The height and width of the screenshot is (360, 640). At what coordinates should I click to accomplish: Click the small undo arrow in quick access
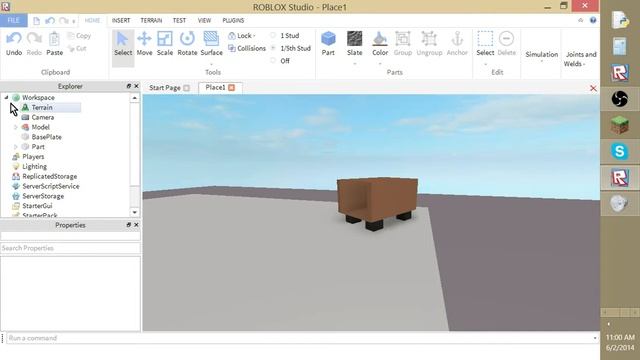[50, 20]
